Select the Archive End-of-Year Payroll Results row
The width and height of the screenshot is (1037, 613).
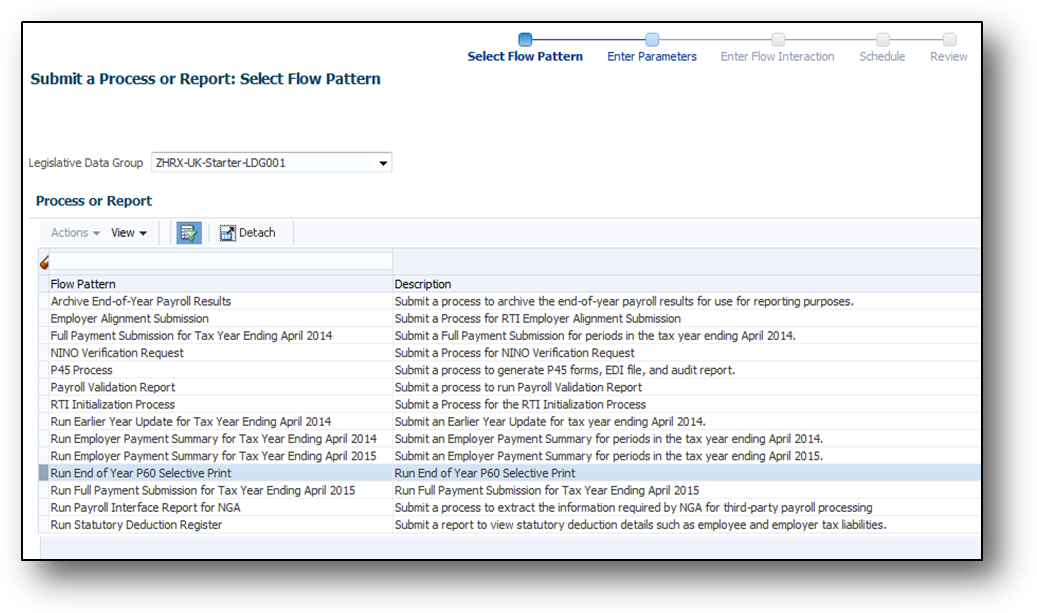point(141,302)
